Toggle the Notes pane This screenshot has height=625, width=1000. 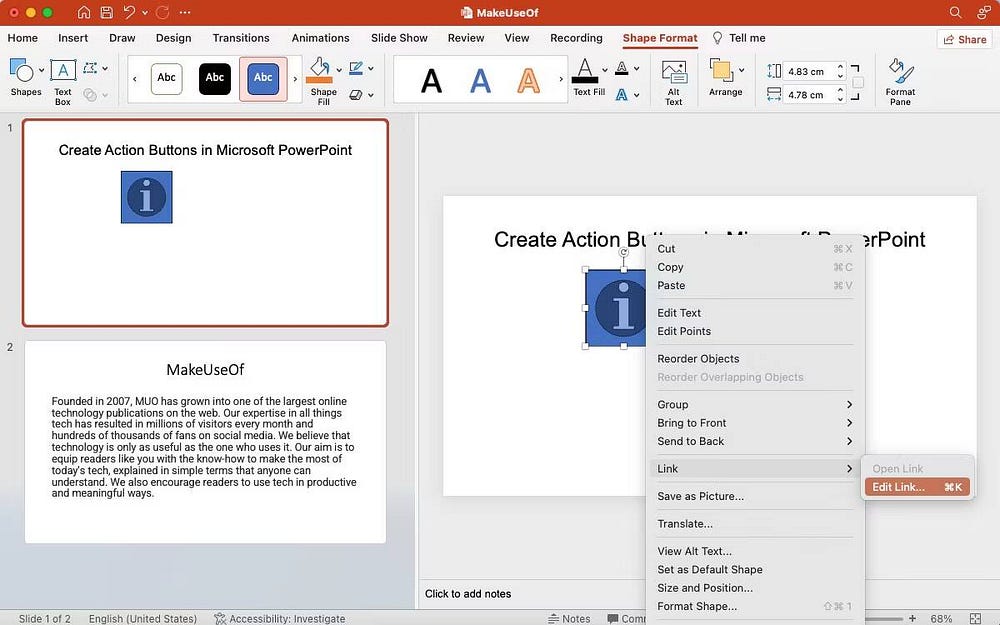(570, 618)
